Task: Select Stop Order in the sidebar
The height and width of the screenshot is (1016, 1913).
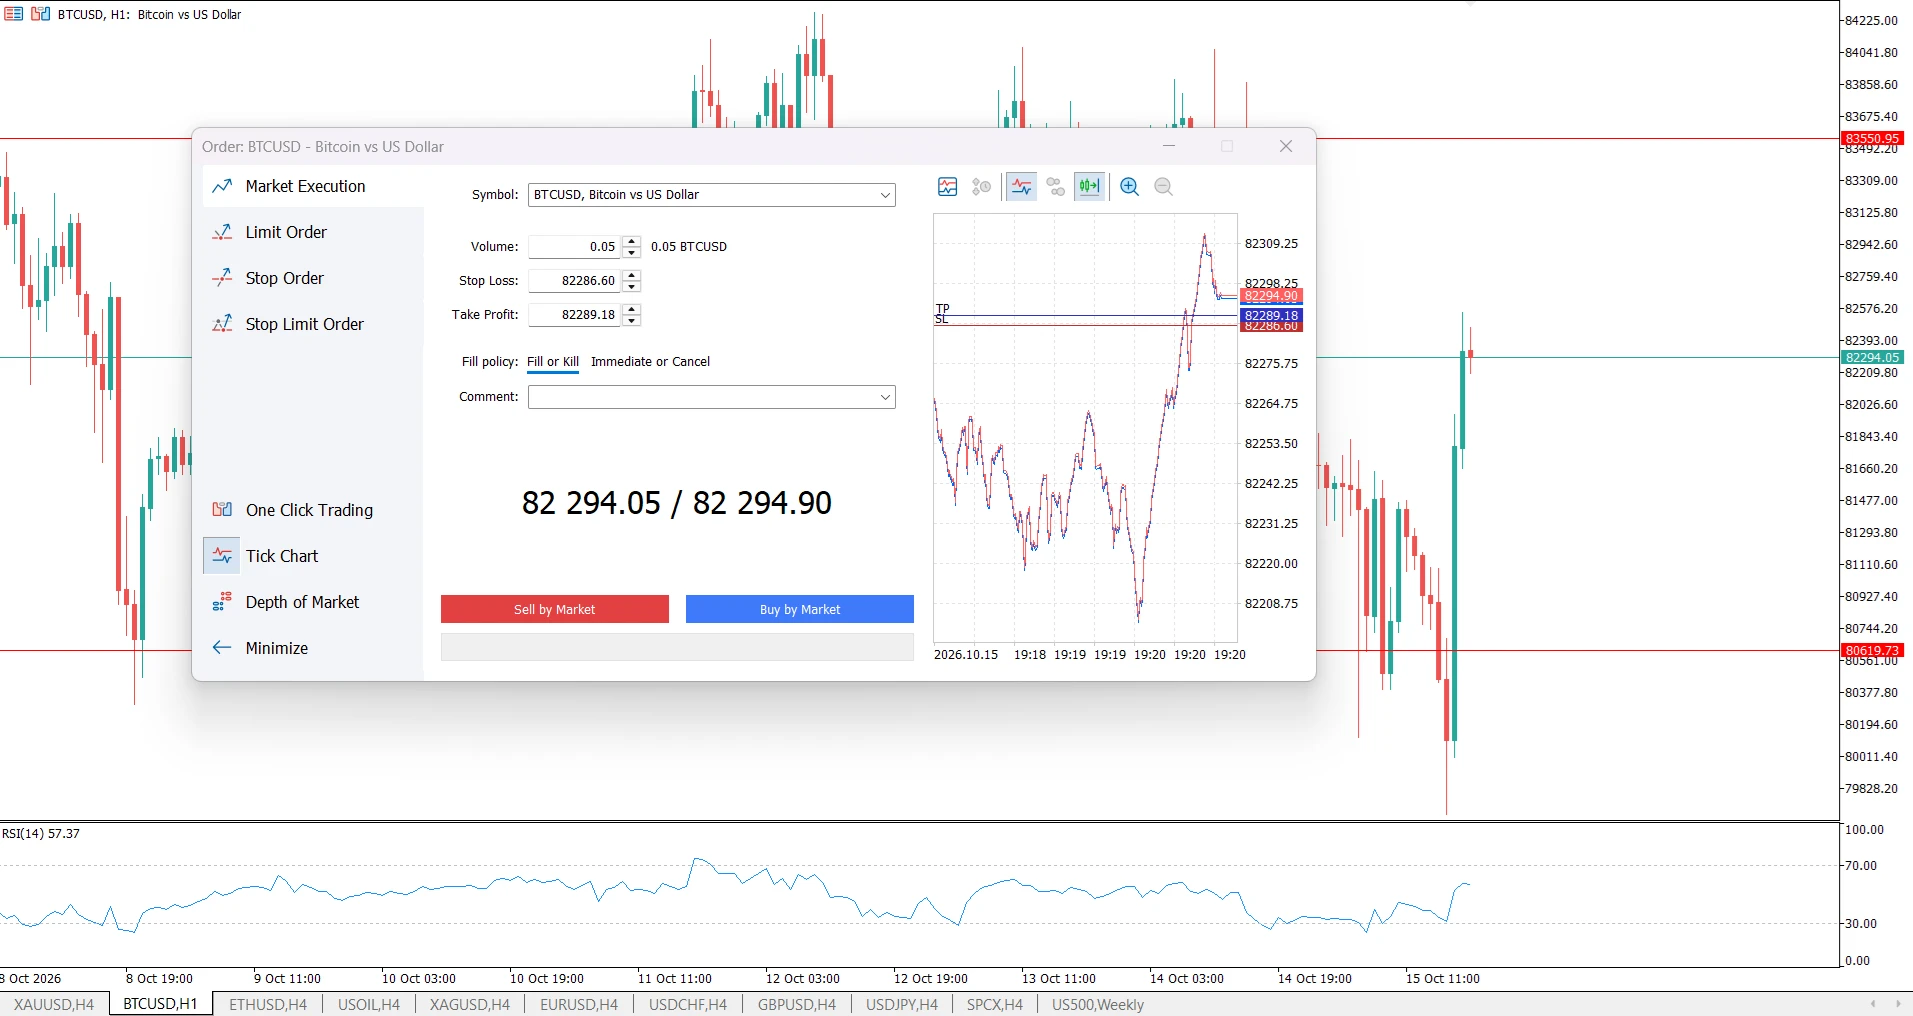Action: 313,278
